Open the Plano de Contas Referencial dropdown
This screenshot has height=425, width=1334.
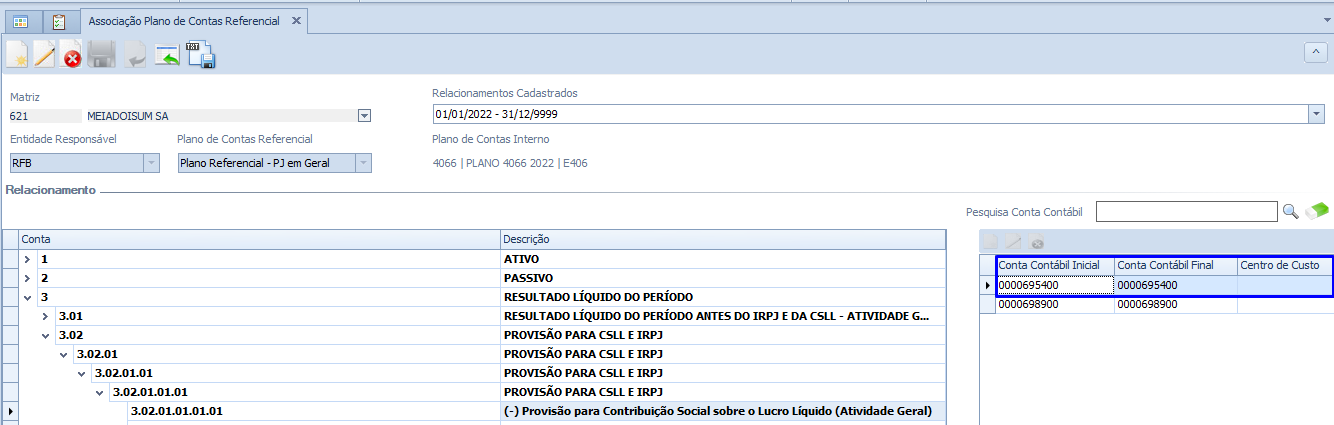point(364,163)
